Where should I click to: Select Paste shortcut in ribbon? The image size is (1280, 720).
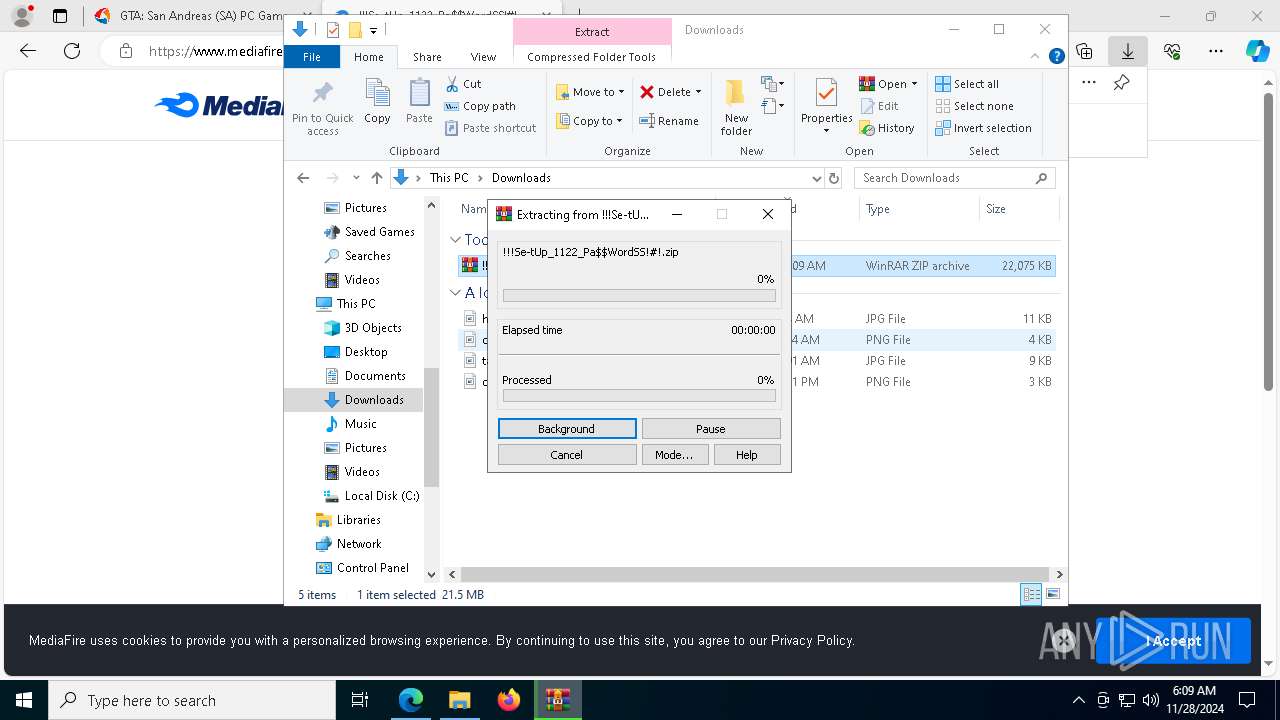point(491,128)
